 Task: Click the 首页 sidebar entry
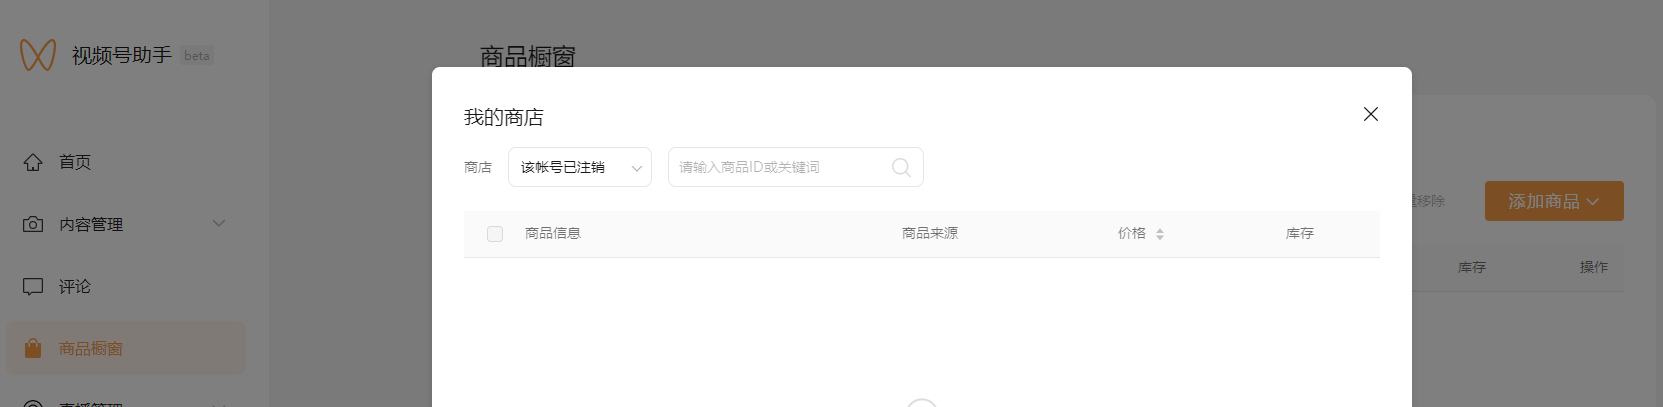[x=125, y=162]
